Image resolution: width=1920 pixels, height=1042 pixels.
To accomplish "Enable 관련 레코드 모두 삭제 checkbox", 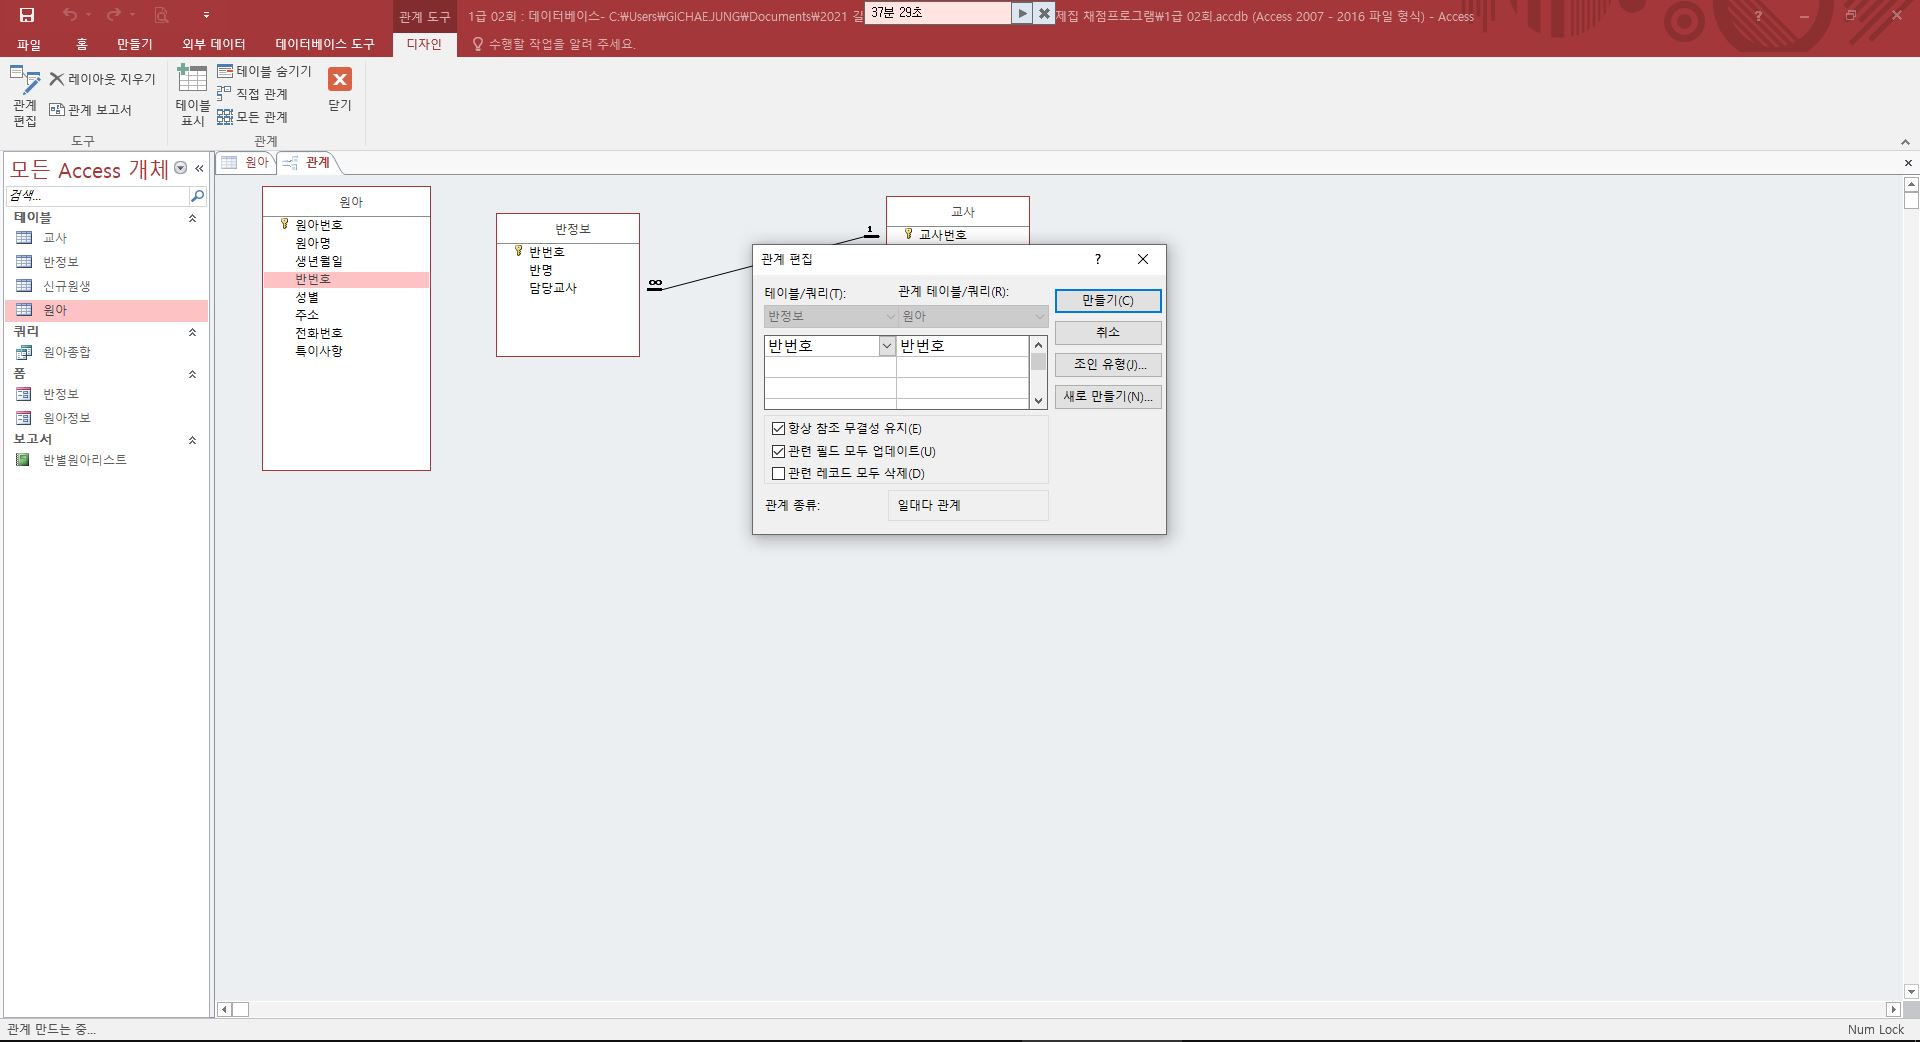I will [778, 473].
